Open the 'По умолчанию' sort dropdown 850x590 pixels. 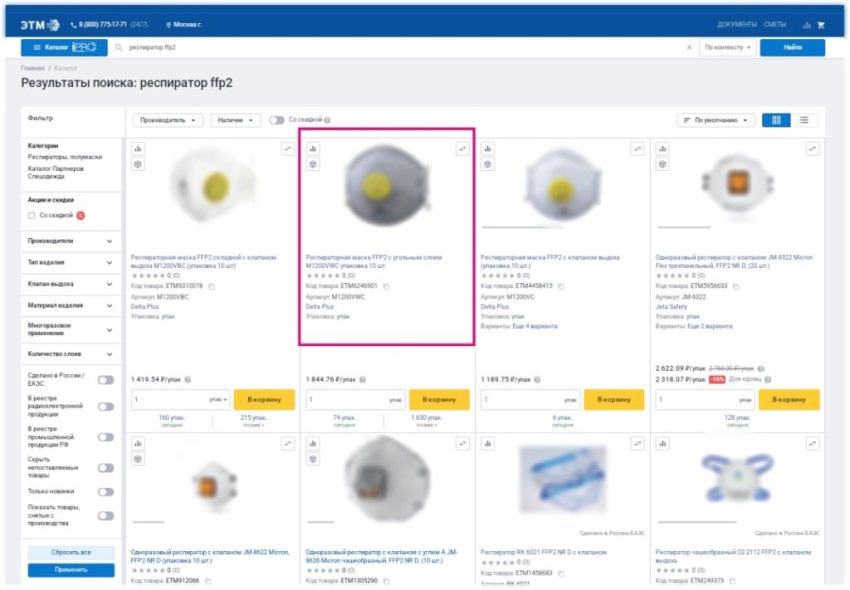coord(716,120)
